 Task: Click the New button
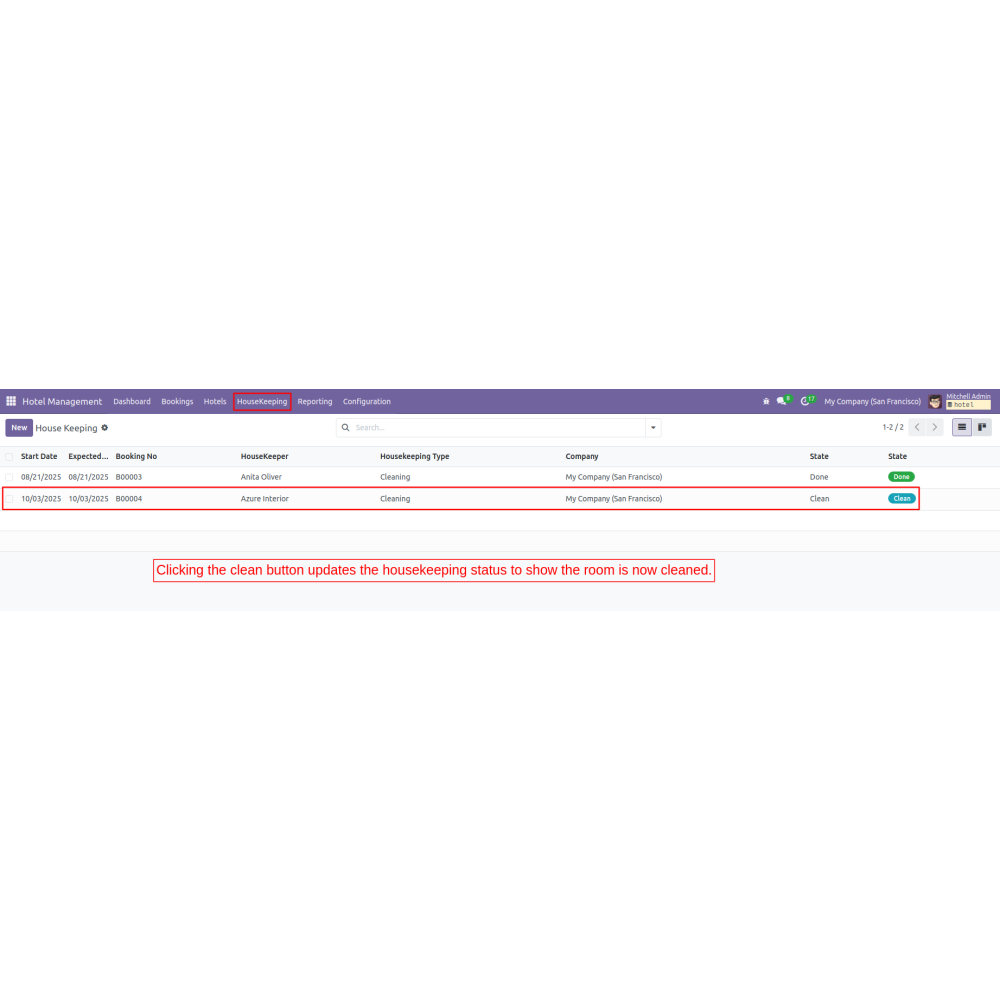pyautogui.click(x=19, y=428)
